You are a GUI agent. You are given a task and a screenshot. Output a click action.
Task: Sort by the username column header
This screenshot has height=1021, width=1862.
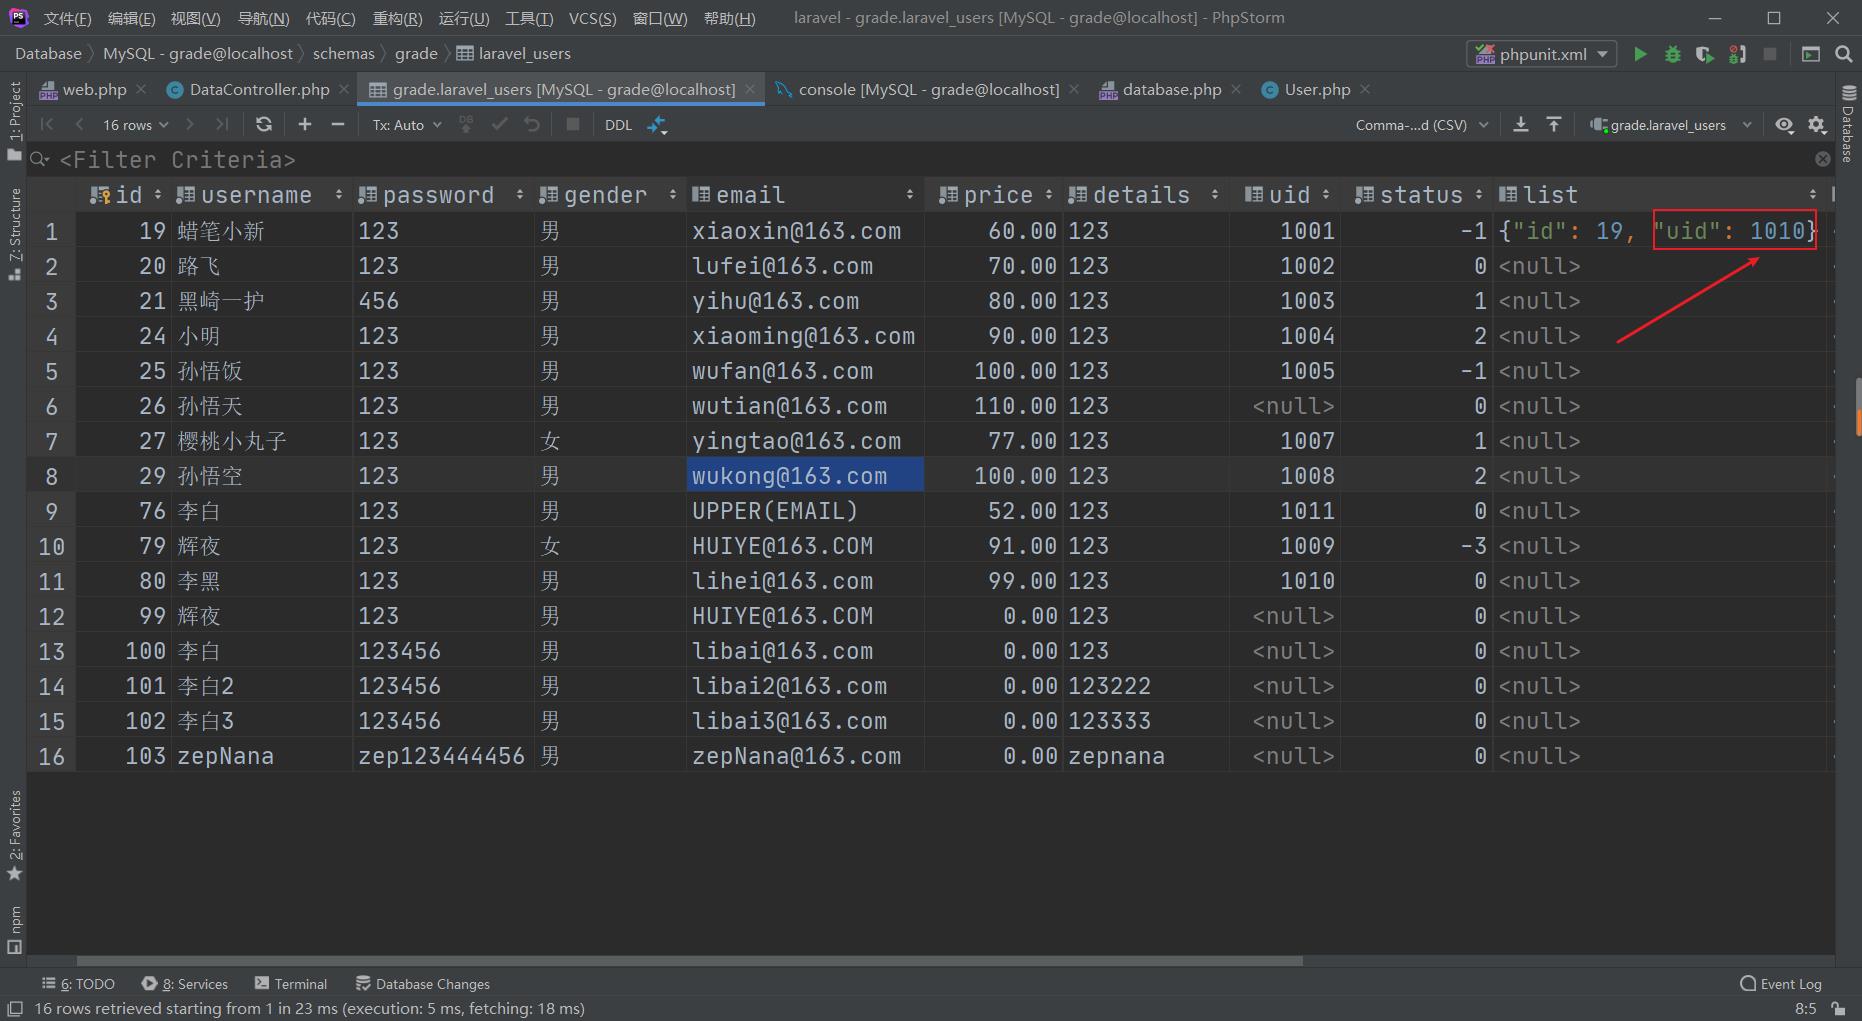[260, 195]
